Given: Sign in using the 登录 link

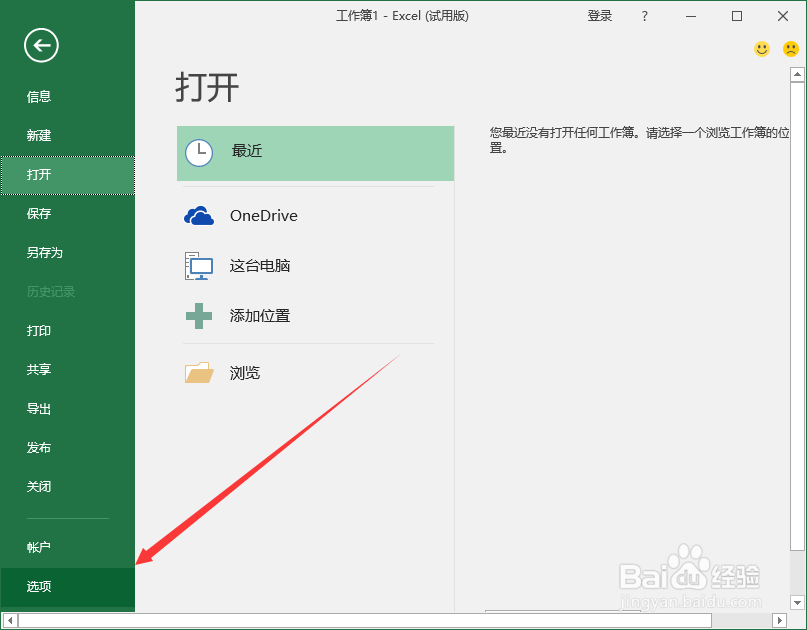Looking at the screenshot, I should (x=600, y=15).
